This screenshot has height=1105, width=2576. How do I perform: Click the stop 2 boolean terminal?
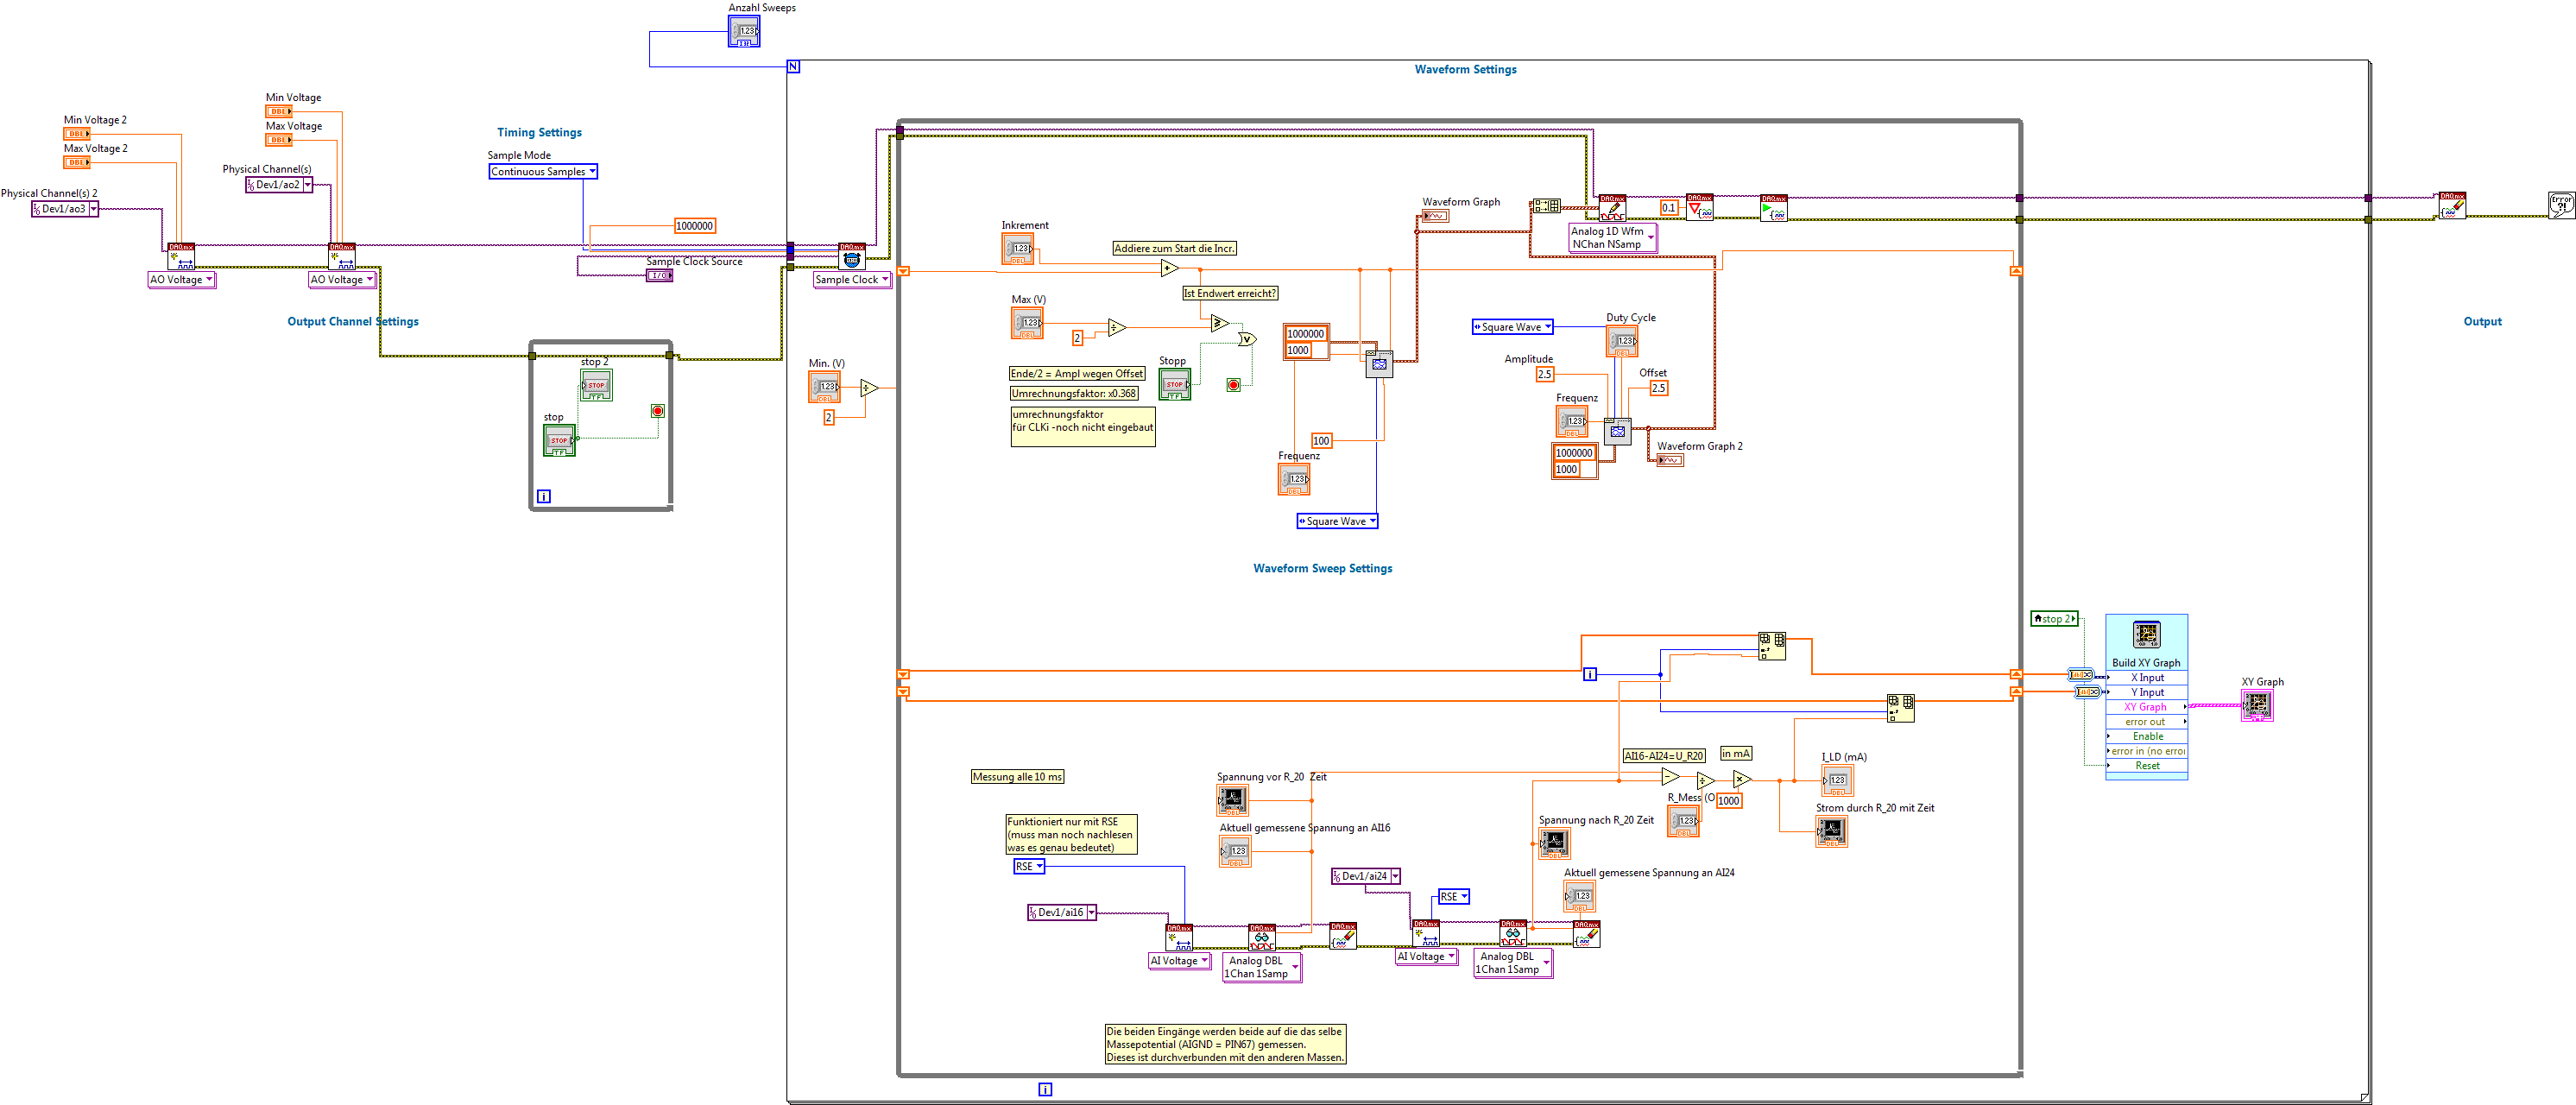(x=595, y=385)
